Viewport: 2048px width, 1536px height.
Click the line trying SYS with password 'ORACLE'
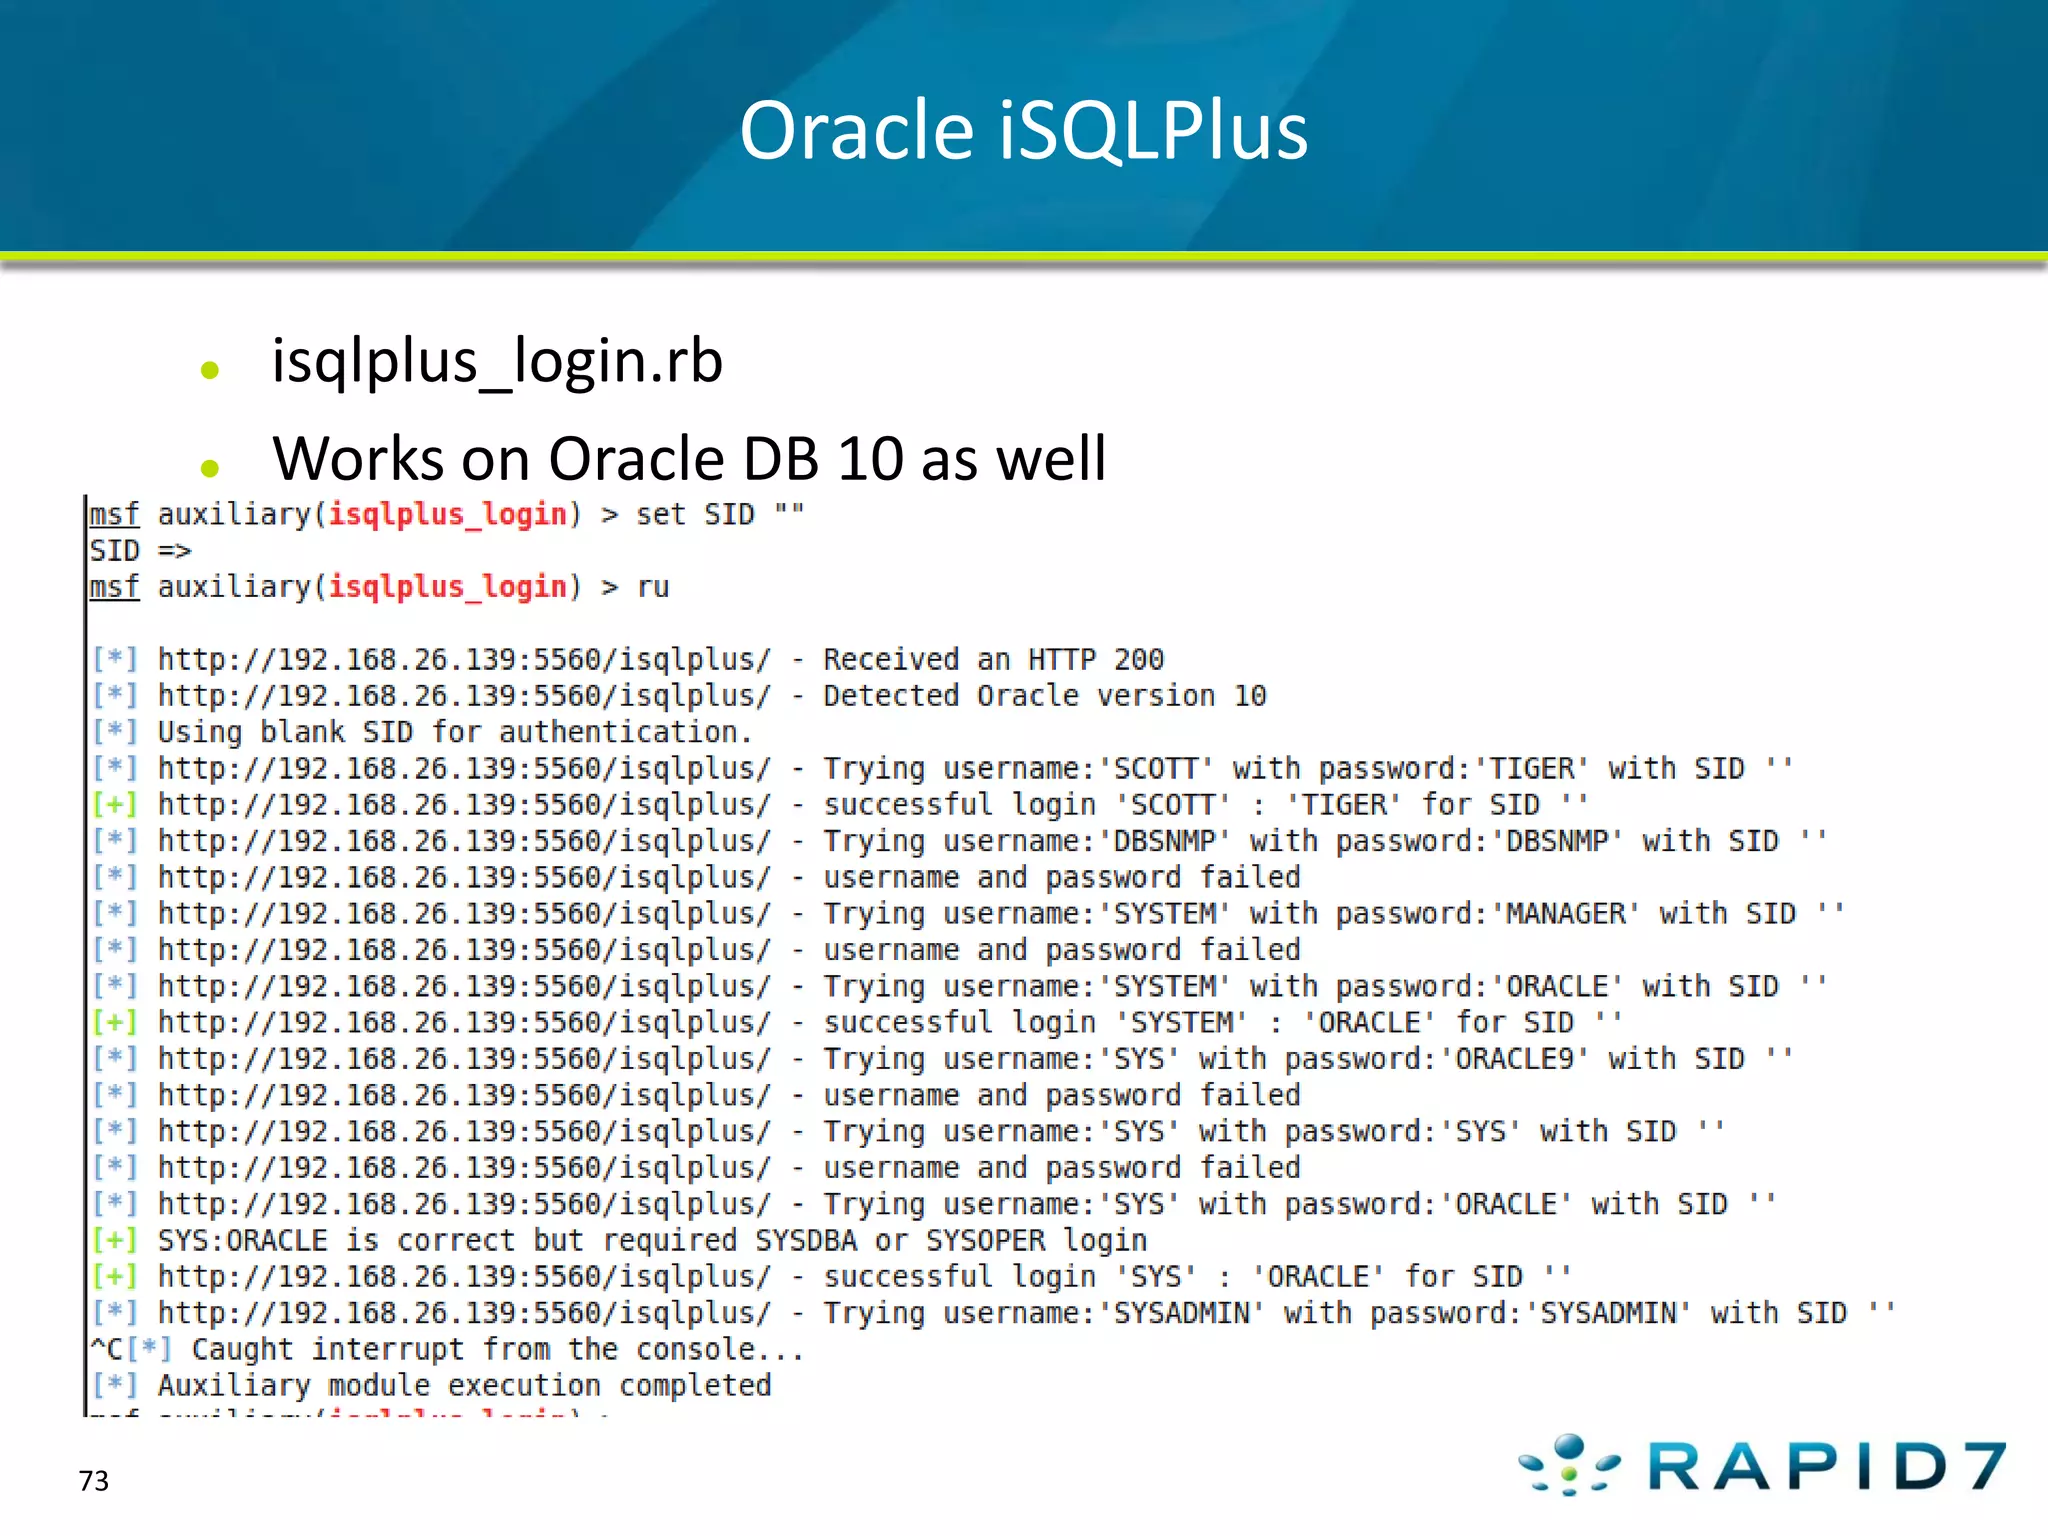935,1205
